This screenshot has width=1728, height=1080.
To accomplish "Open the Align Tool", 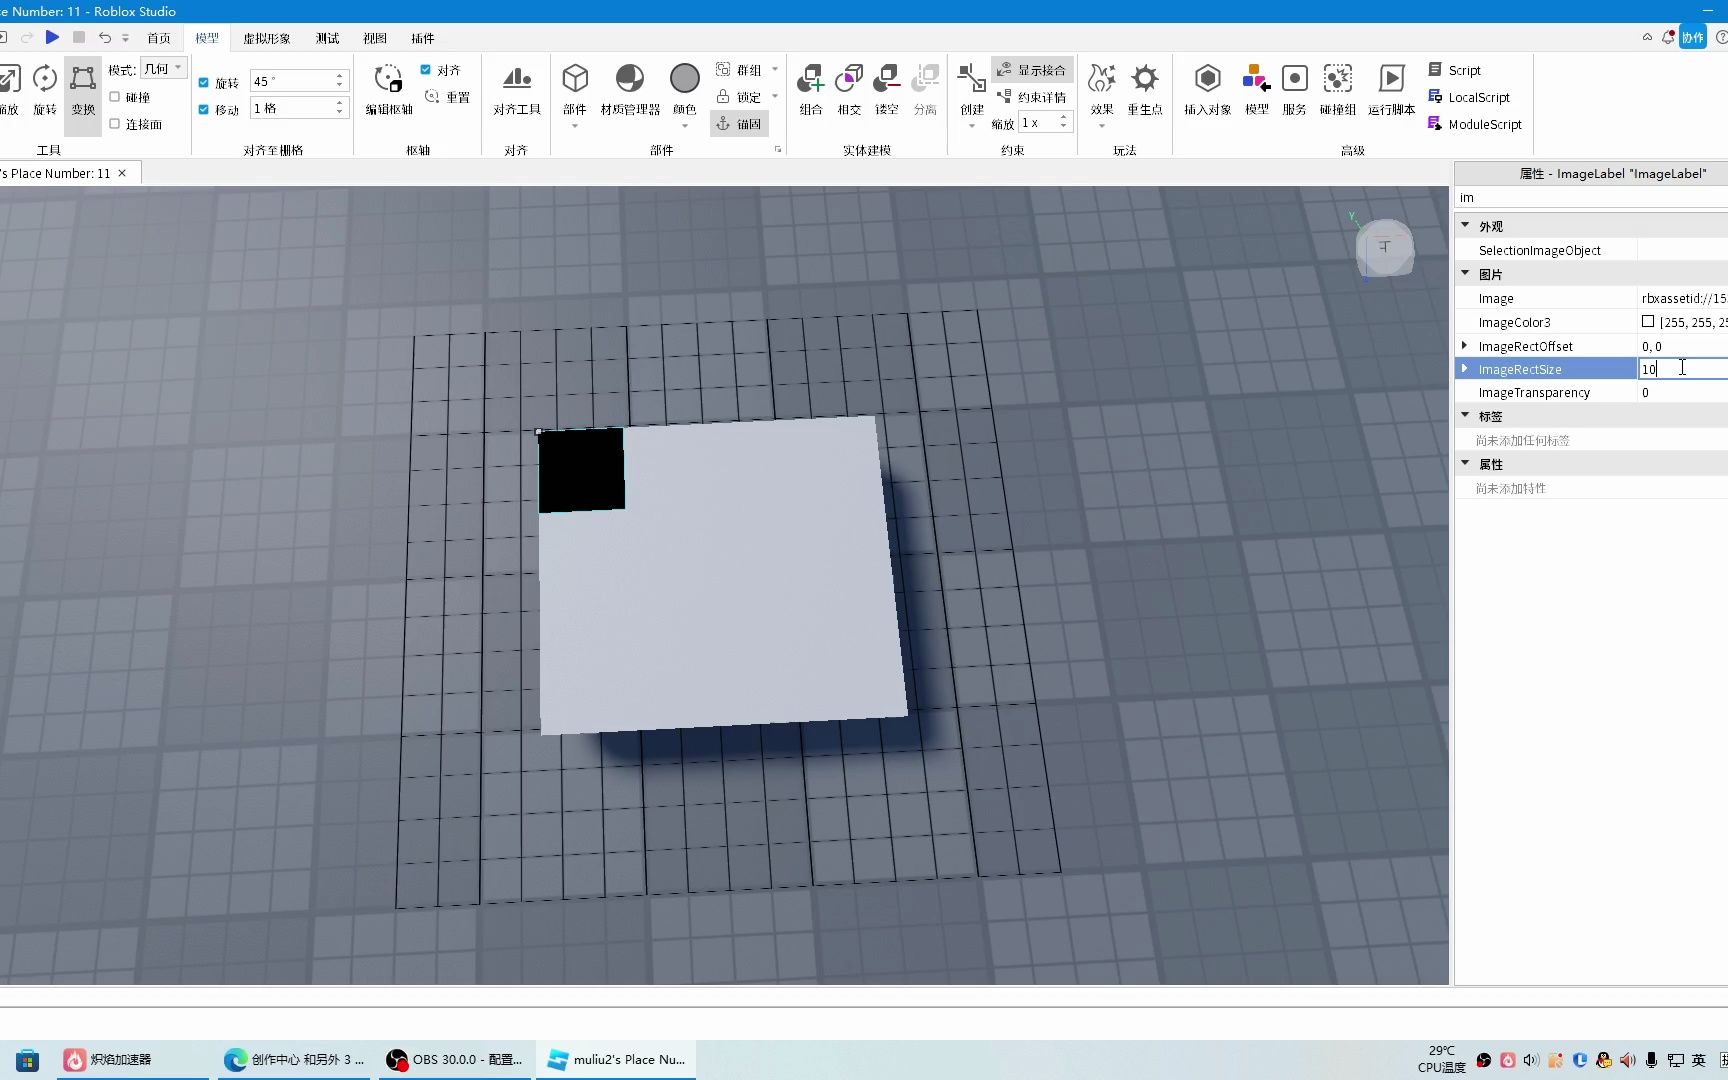I will click(517, 90).
